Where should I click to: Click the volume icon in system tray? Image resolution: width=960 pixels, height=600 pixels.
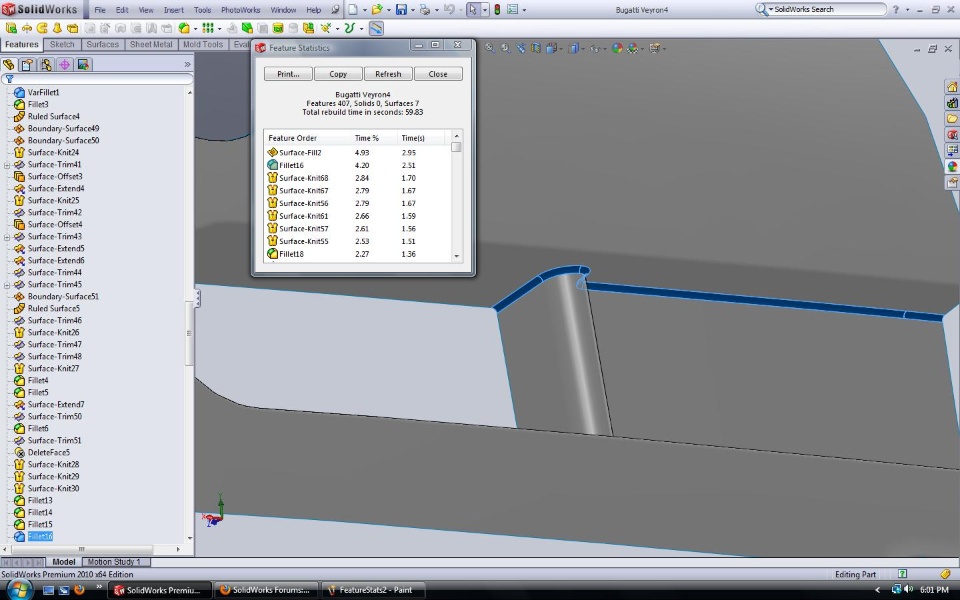tap(909, 590)
